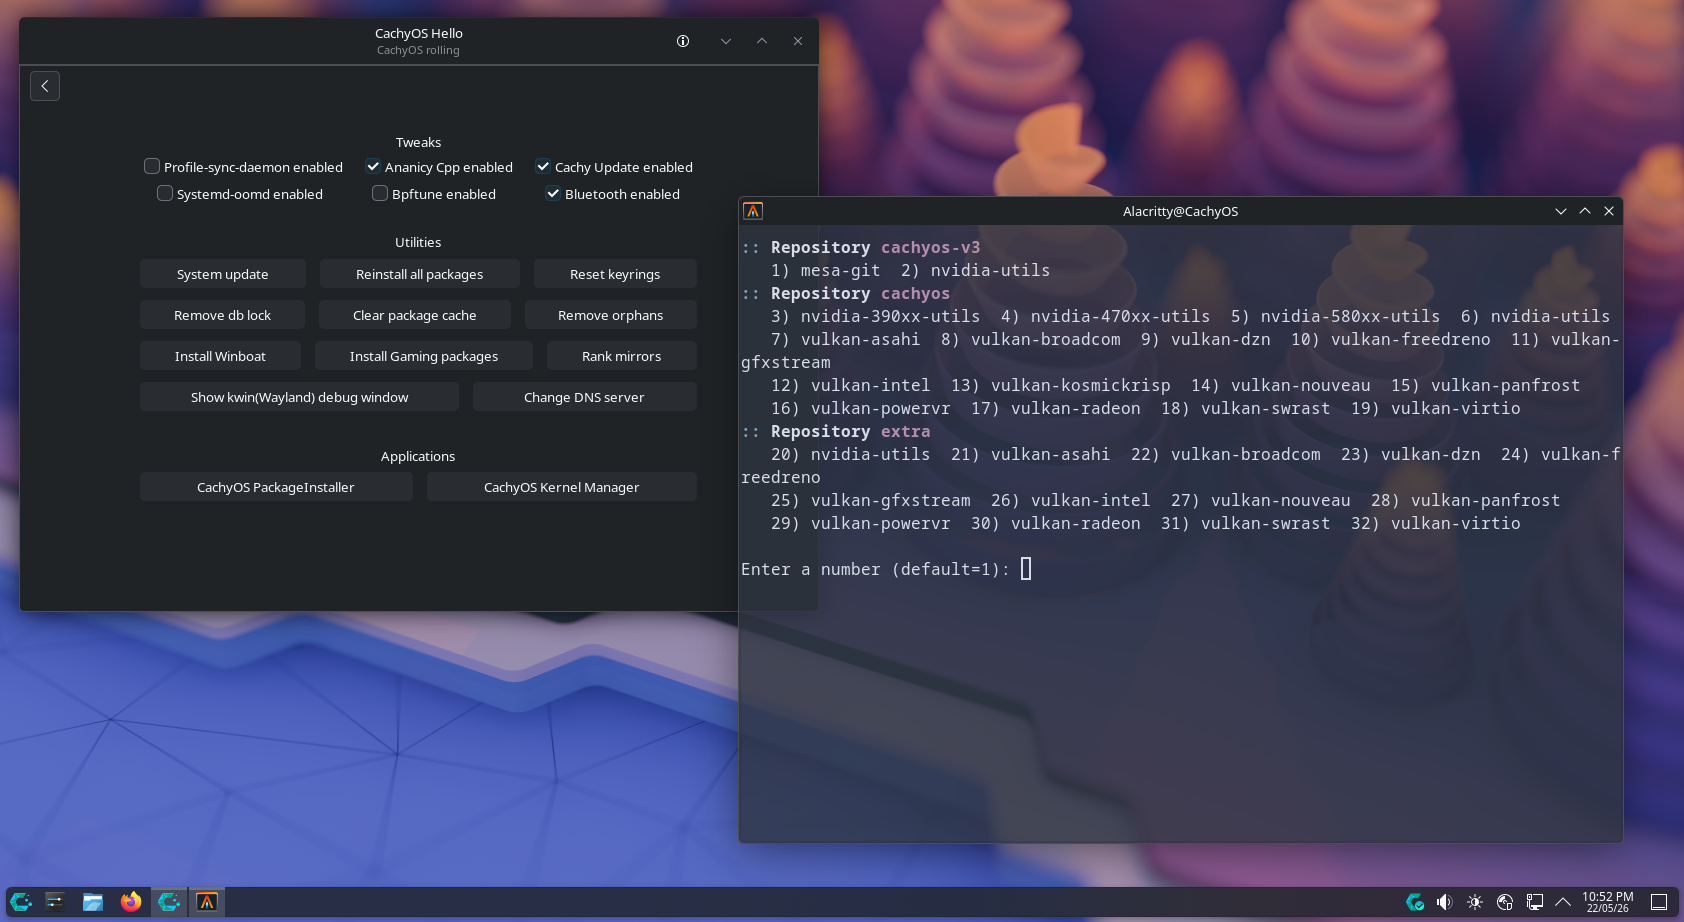Switch to CachyOS Hello taskbar entry
This screenshot has width=1684, height=922.
169,902
